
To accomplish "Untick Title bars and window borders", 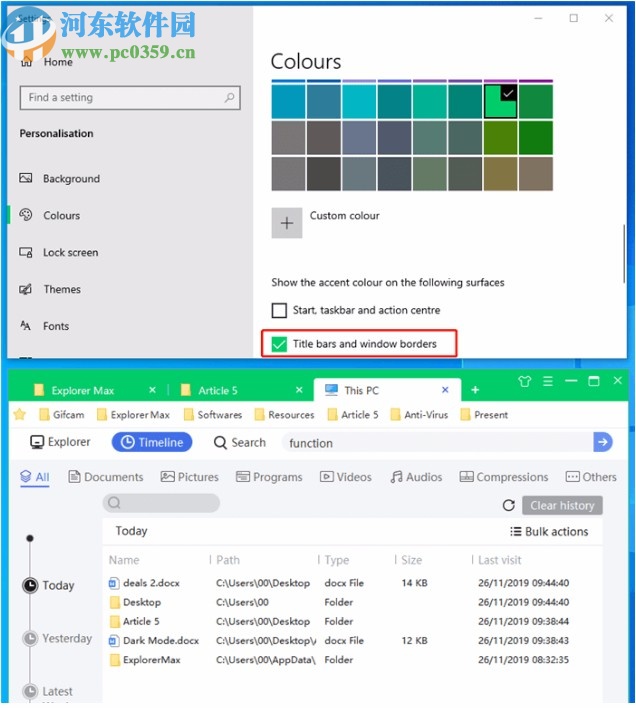I will pyautogui.click(x=280, y=344).
